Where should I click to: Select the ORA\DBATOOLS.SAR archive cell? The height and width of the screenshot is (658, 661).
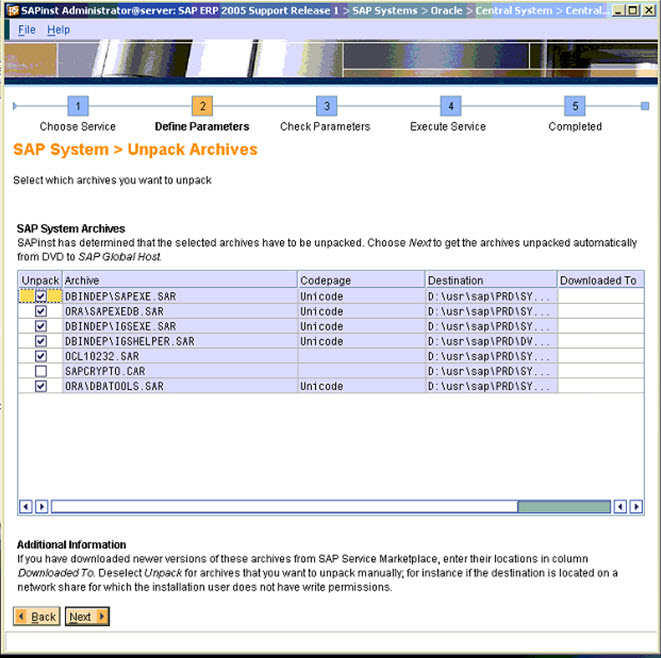point(180,386)
